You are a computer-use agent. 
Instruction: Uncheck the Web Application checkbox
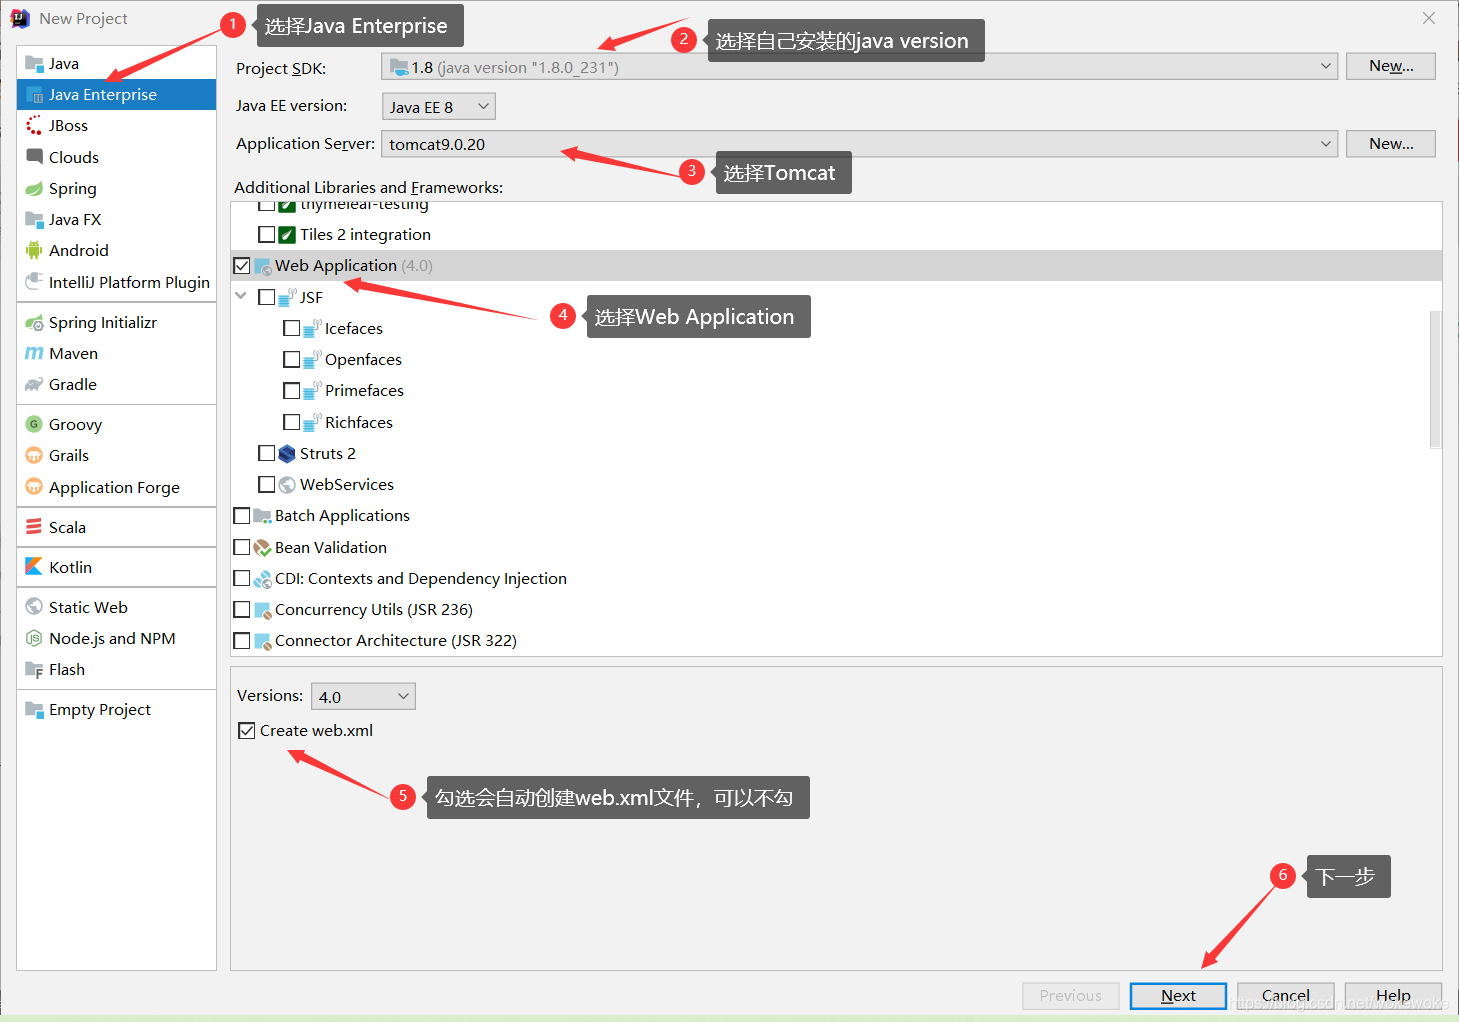coord(242,266)
